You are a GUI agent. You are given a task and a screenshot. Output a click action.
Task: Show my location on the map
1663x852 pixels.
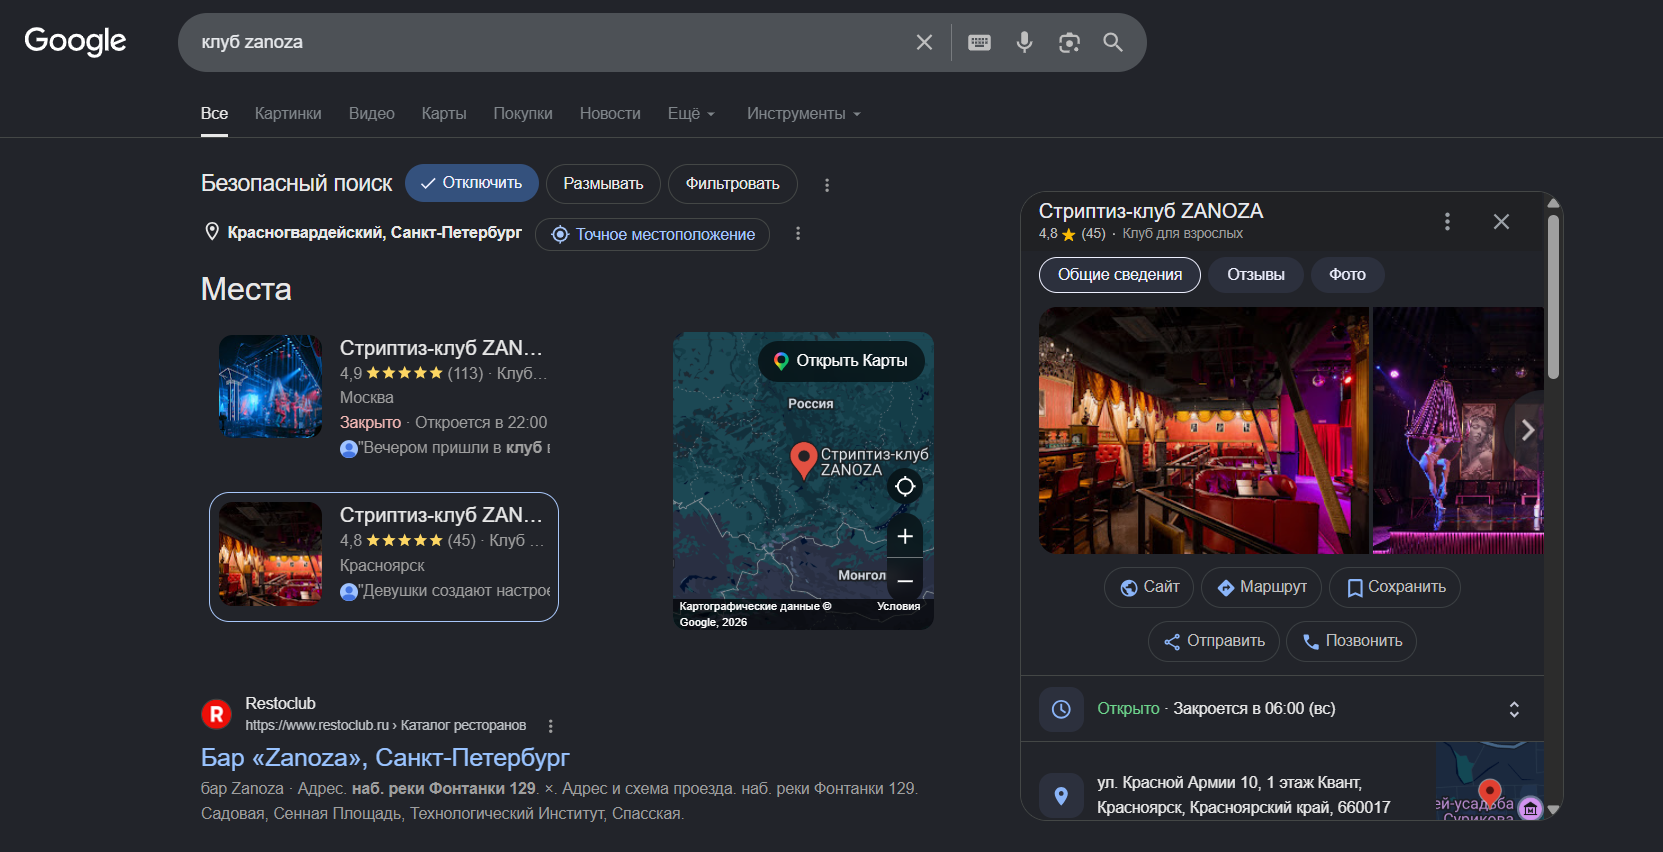pos(905,486)
